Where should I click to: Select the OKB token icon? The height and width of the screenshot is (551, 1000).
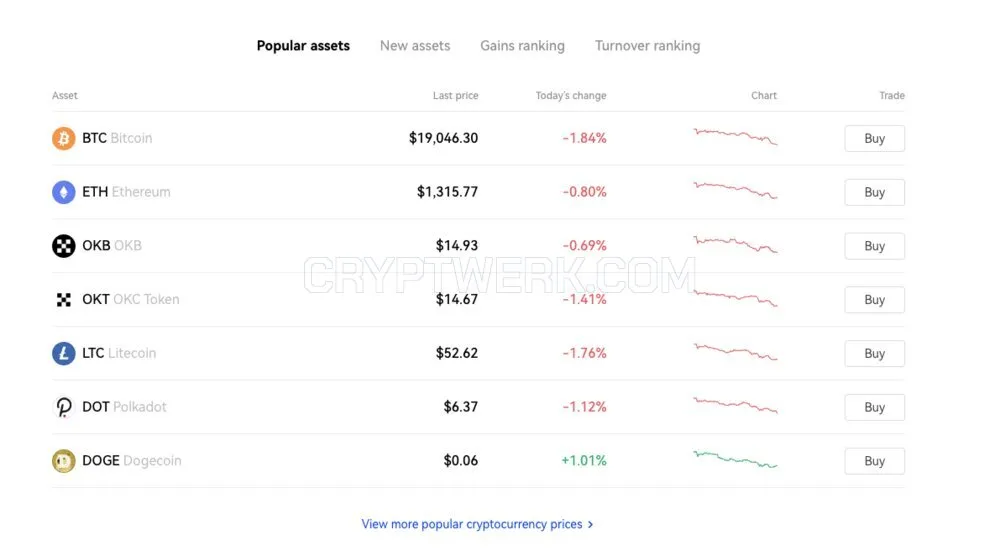(x=63, y=246)
